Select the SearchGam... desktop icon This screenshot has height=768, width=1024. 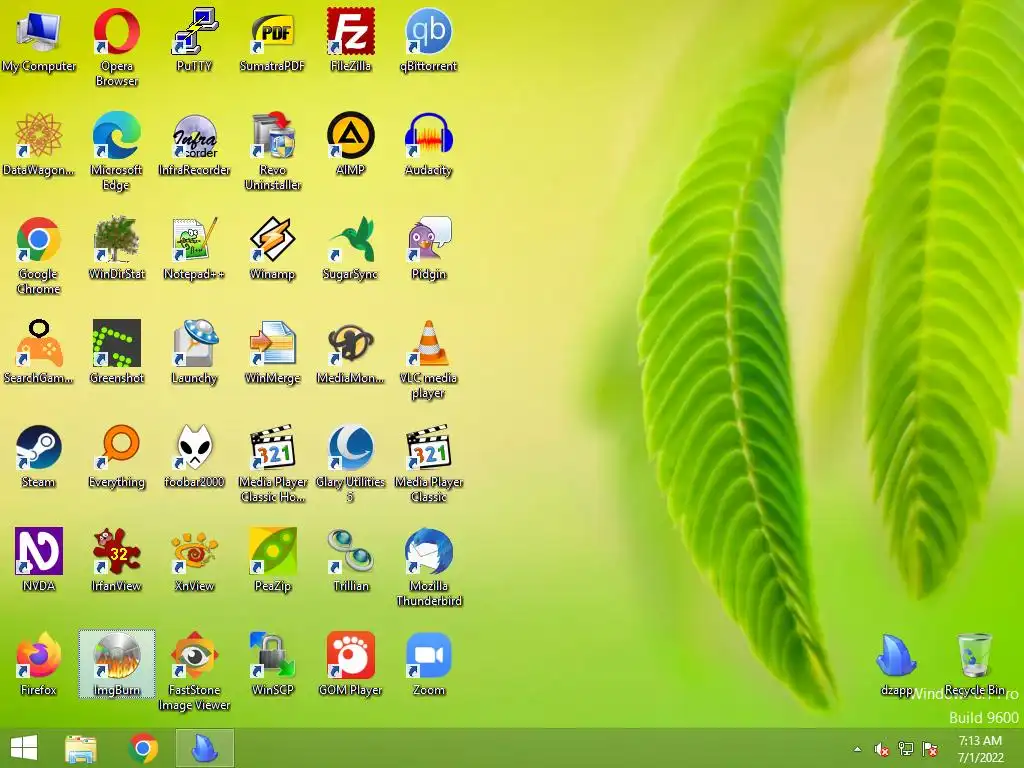tap(39, 352)
